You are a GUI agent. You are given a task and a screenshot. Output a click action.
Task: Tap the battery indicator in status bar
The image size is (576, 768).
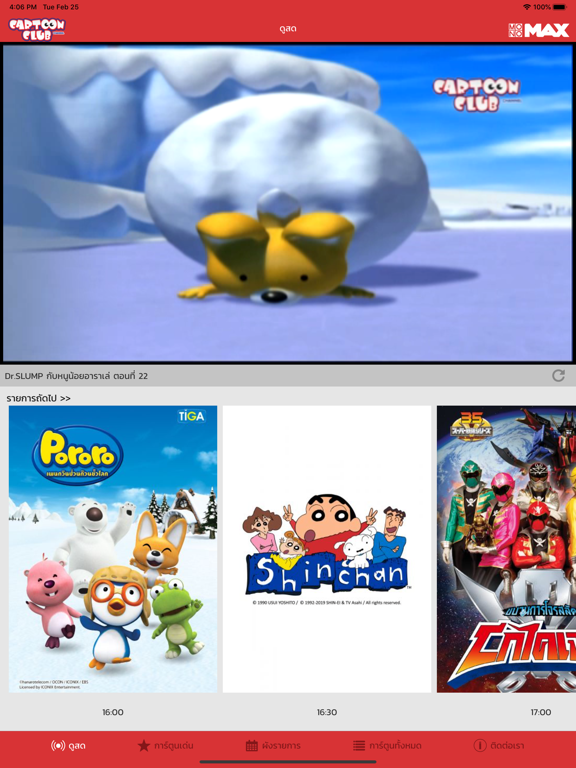pos(560,7)
